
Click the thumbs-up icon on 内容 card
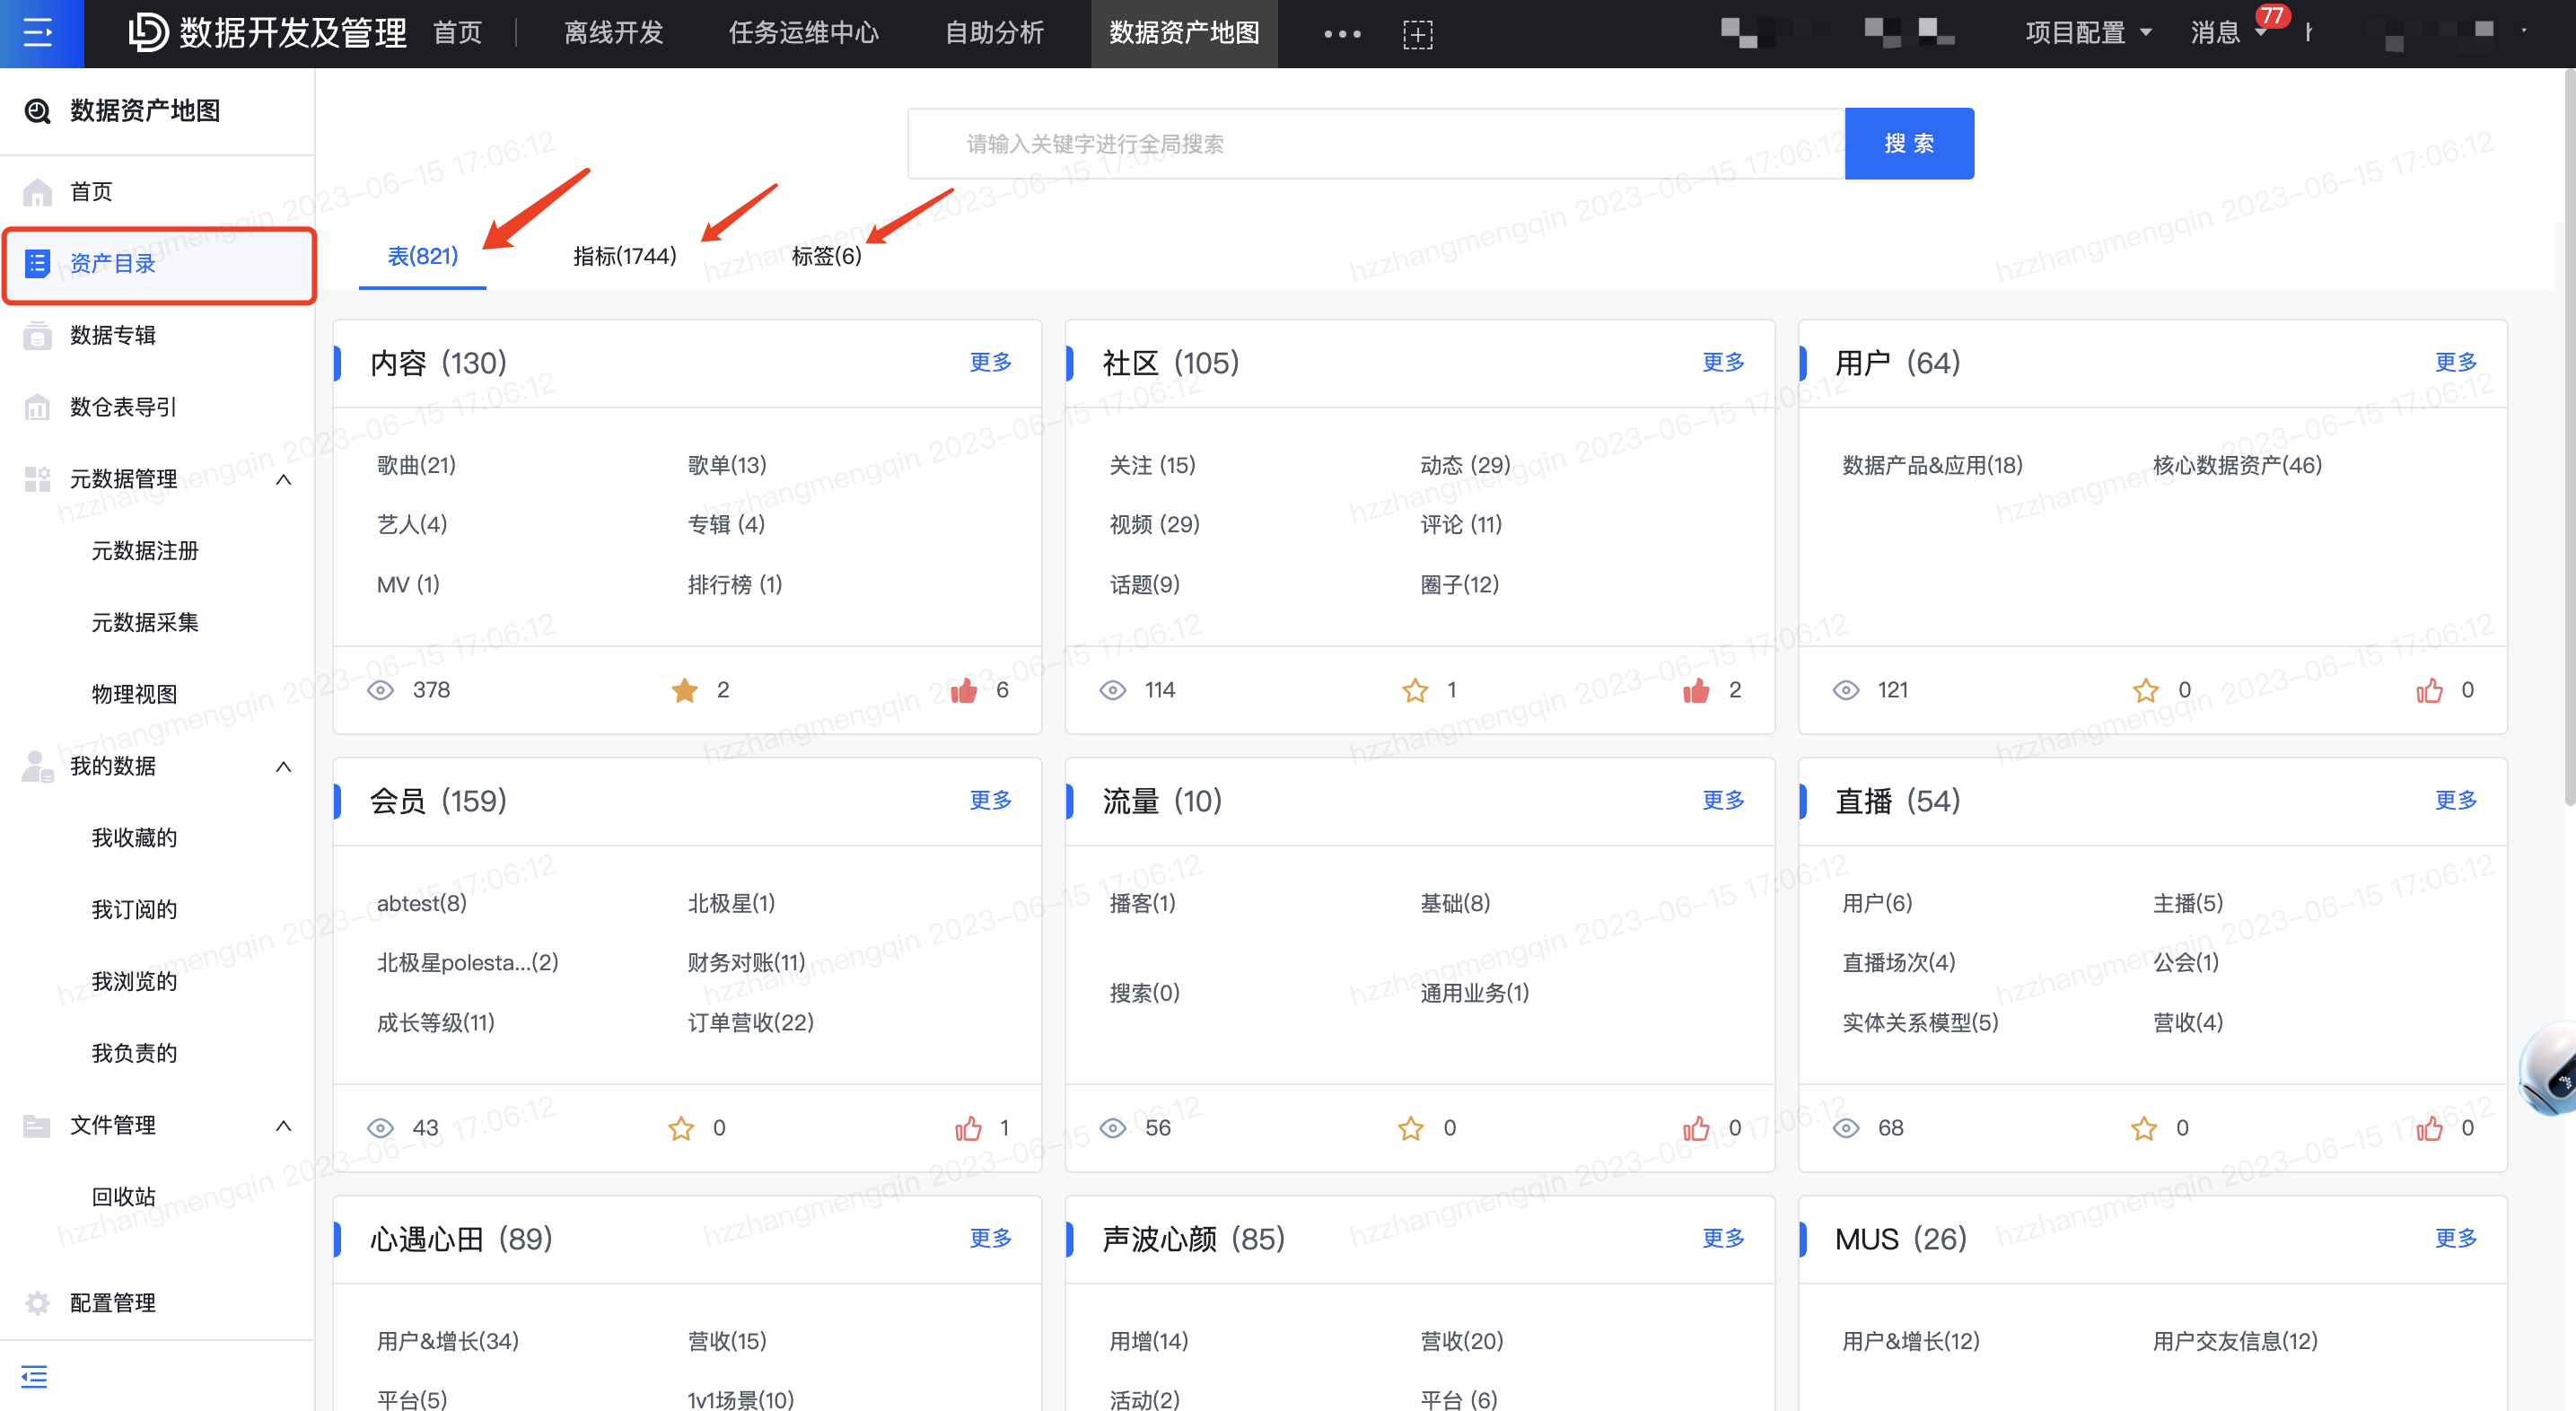click(964, 690)
